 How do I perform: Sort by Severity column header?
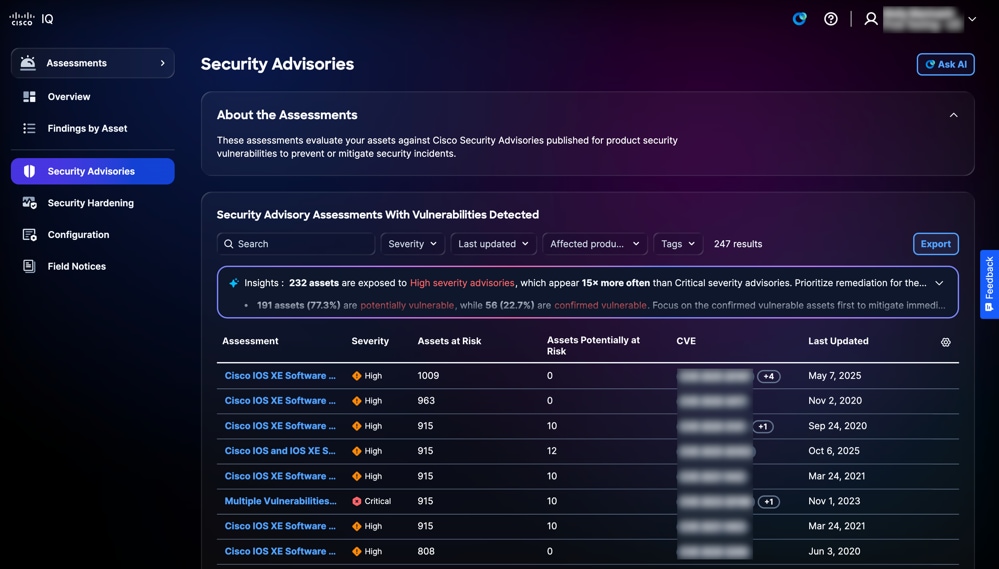370,341
